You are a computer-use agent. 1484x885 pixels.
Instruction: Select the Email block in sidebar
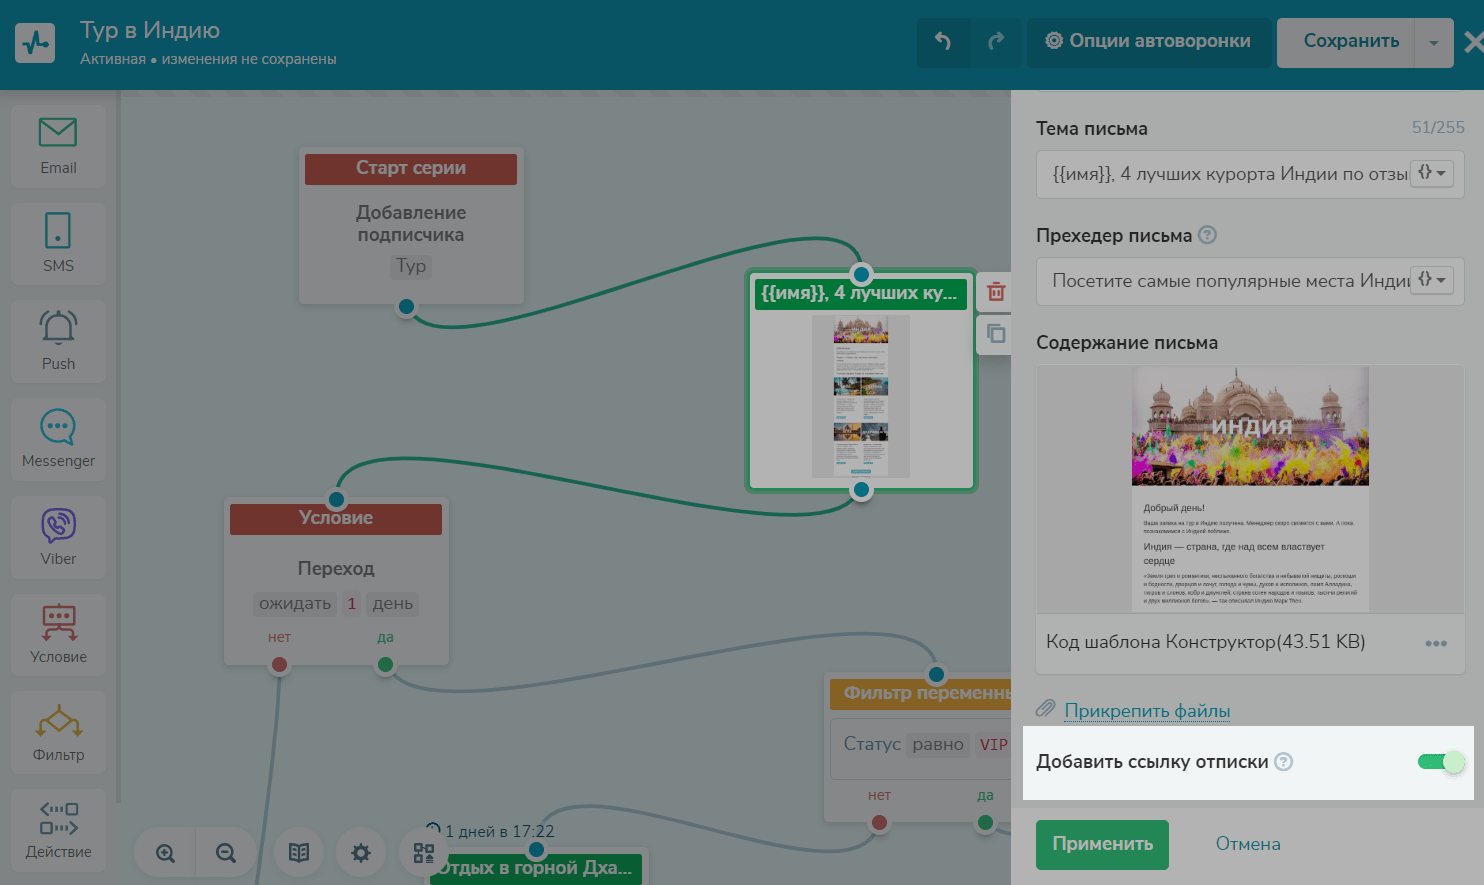pyautogui.click(x=58, y=146)
